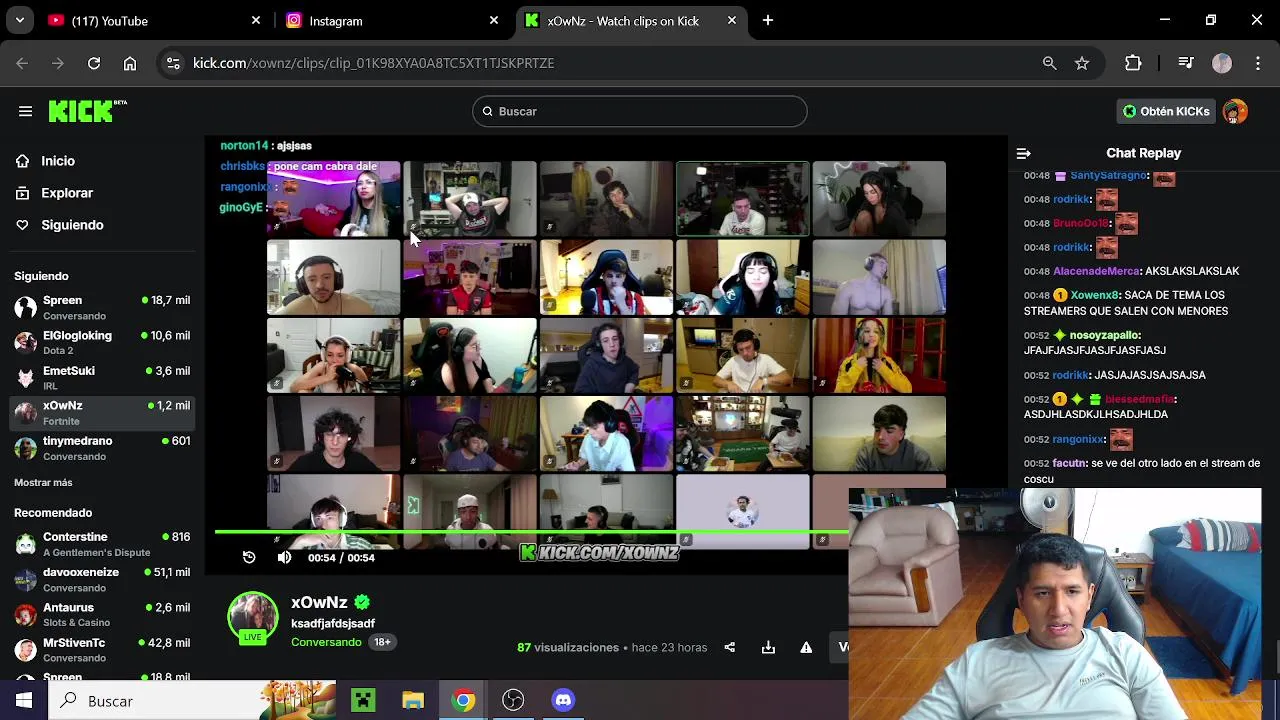Open the Kick hamburger menu
1280x720 pixels.
click(25, 111)
